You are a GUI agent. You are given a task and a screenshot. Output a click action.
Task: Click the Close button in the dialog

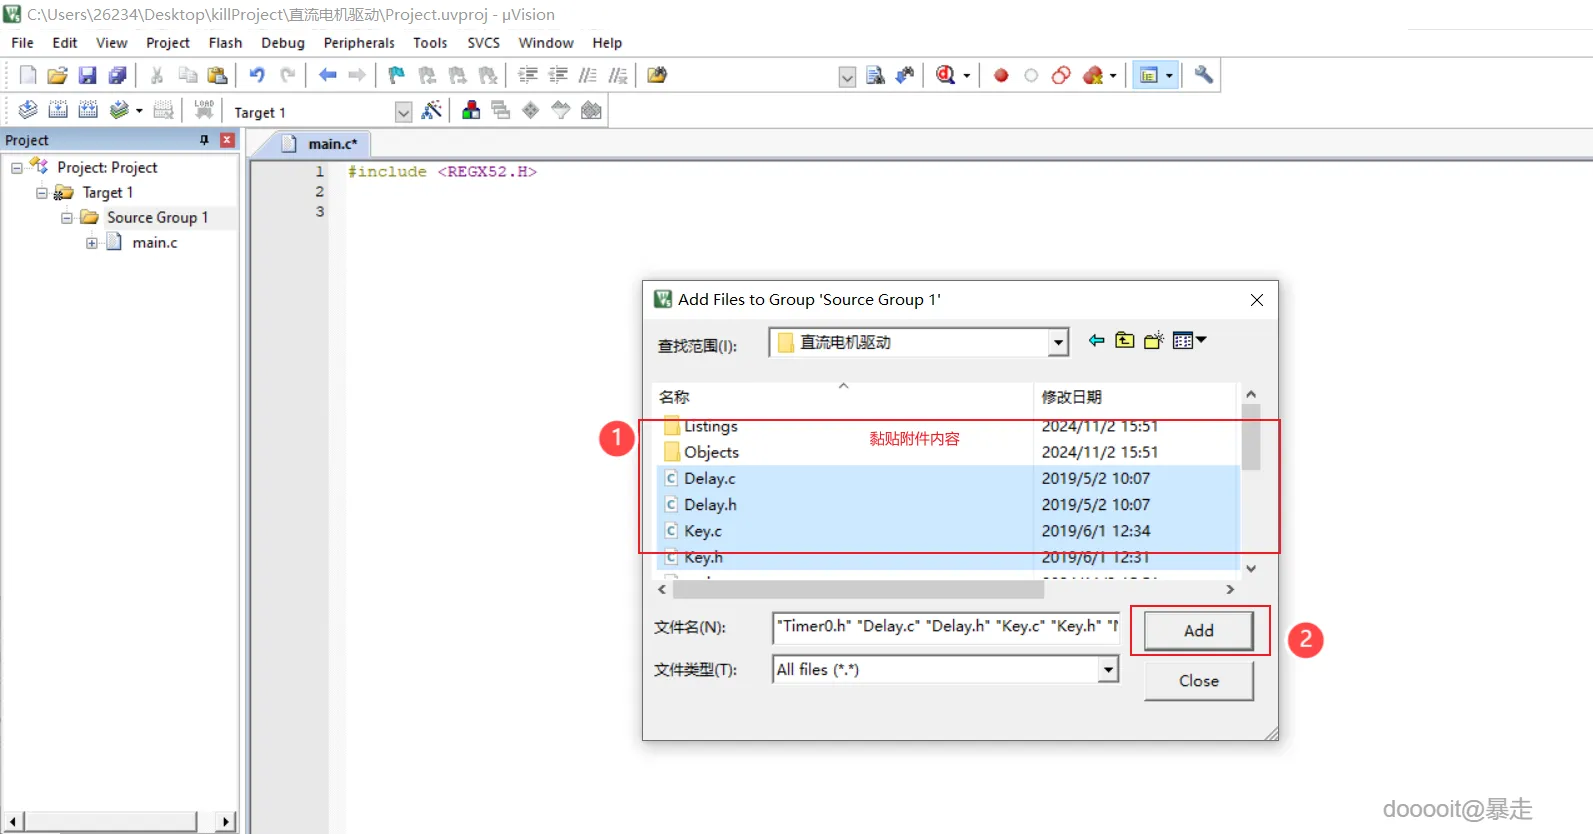click(1198, 681)
